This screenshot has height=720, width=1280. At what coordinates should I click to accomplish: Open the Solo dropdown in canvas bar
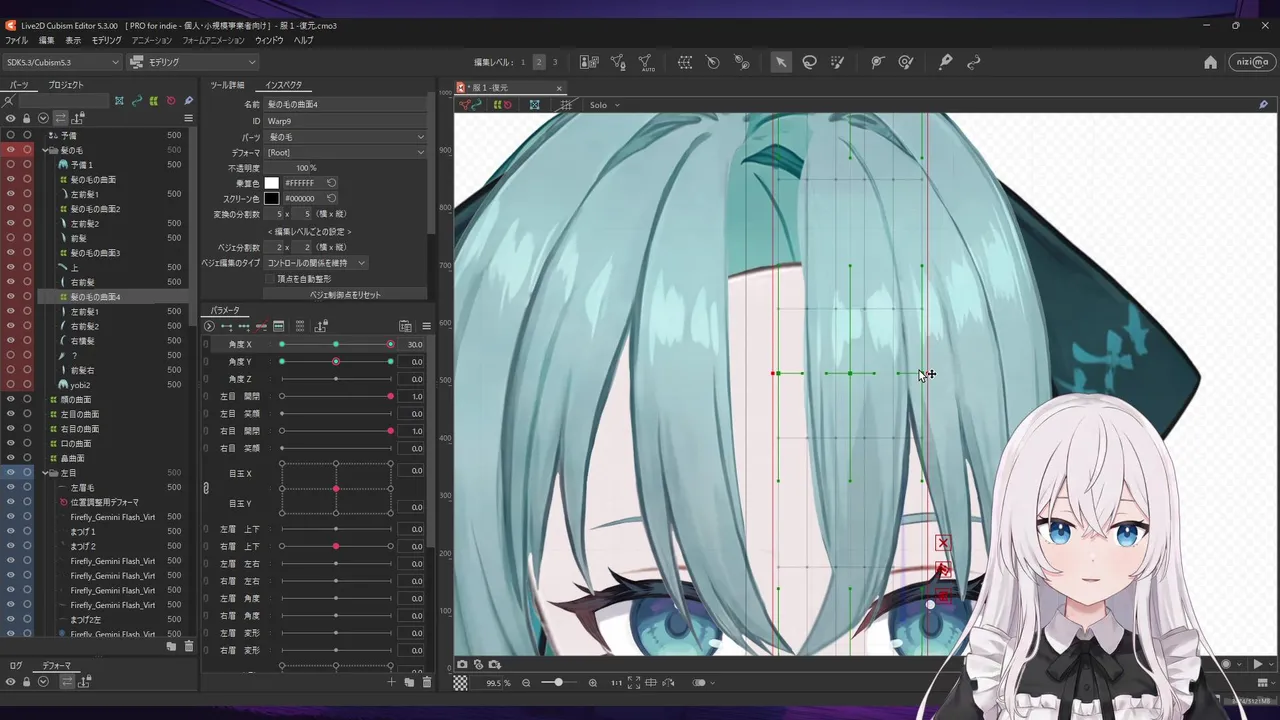coord(604,105)
